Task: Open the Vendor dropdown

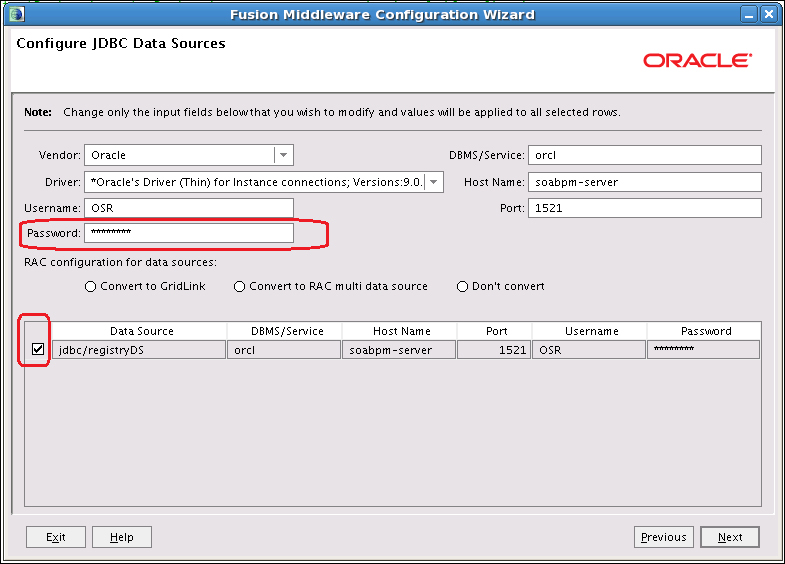Action: [283, 155]
